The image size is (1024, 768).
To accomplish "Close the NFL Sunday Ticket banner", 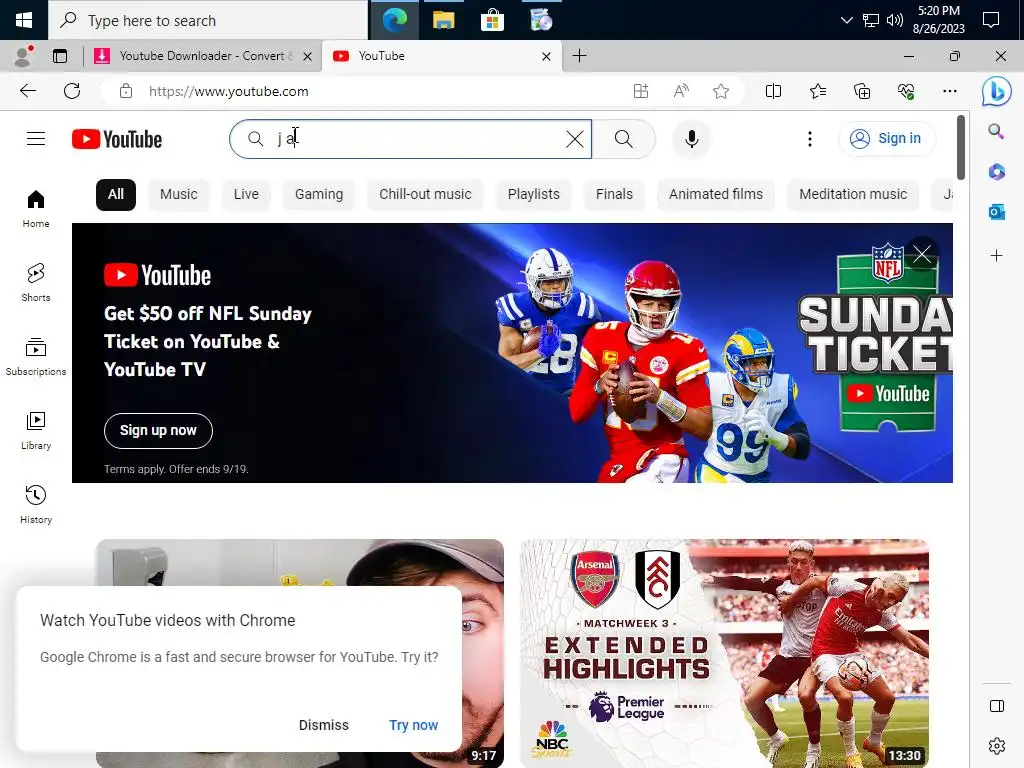I will click(x=922, y=253).
